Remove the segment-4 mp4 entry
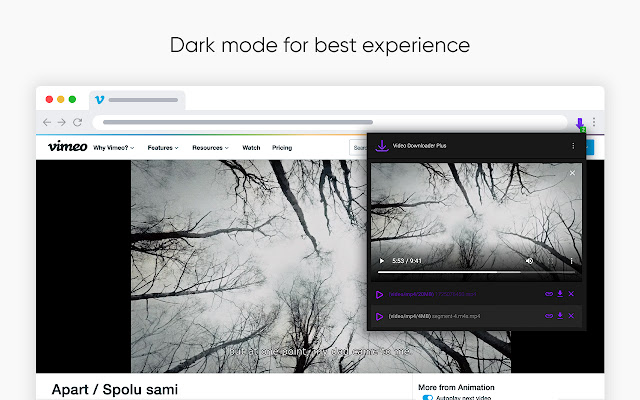 tap(571, 316)
